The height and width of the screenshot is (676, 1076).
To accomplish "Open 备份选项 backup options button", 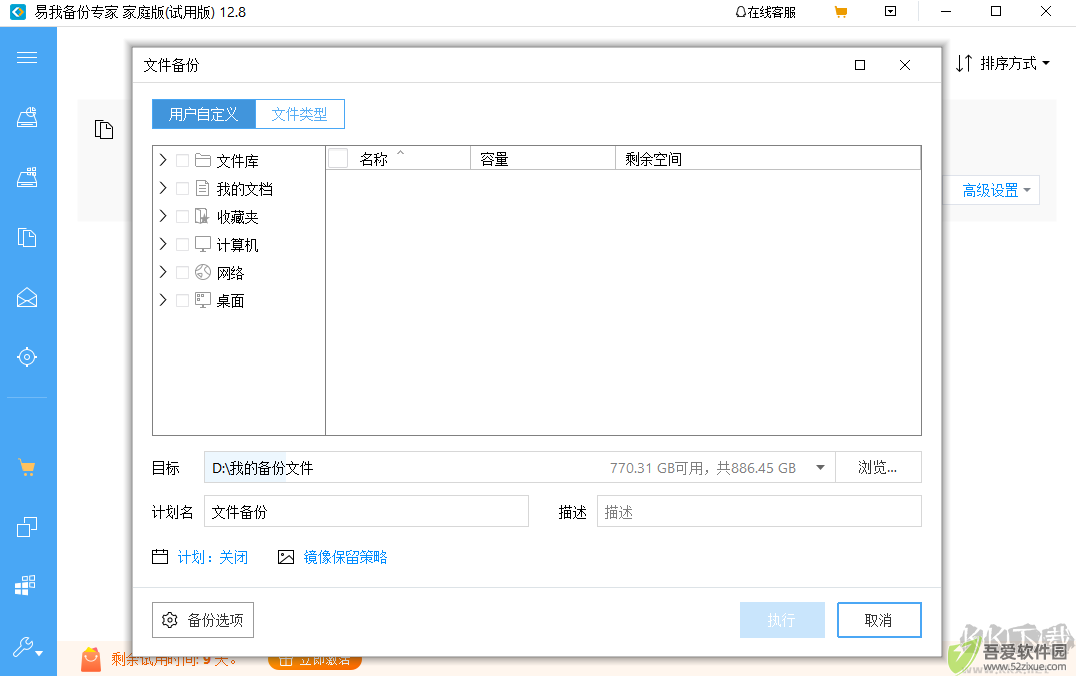I will pyautogui.click(x=202, y=620).
